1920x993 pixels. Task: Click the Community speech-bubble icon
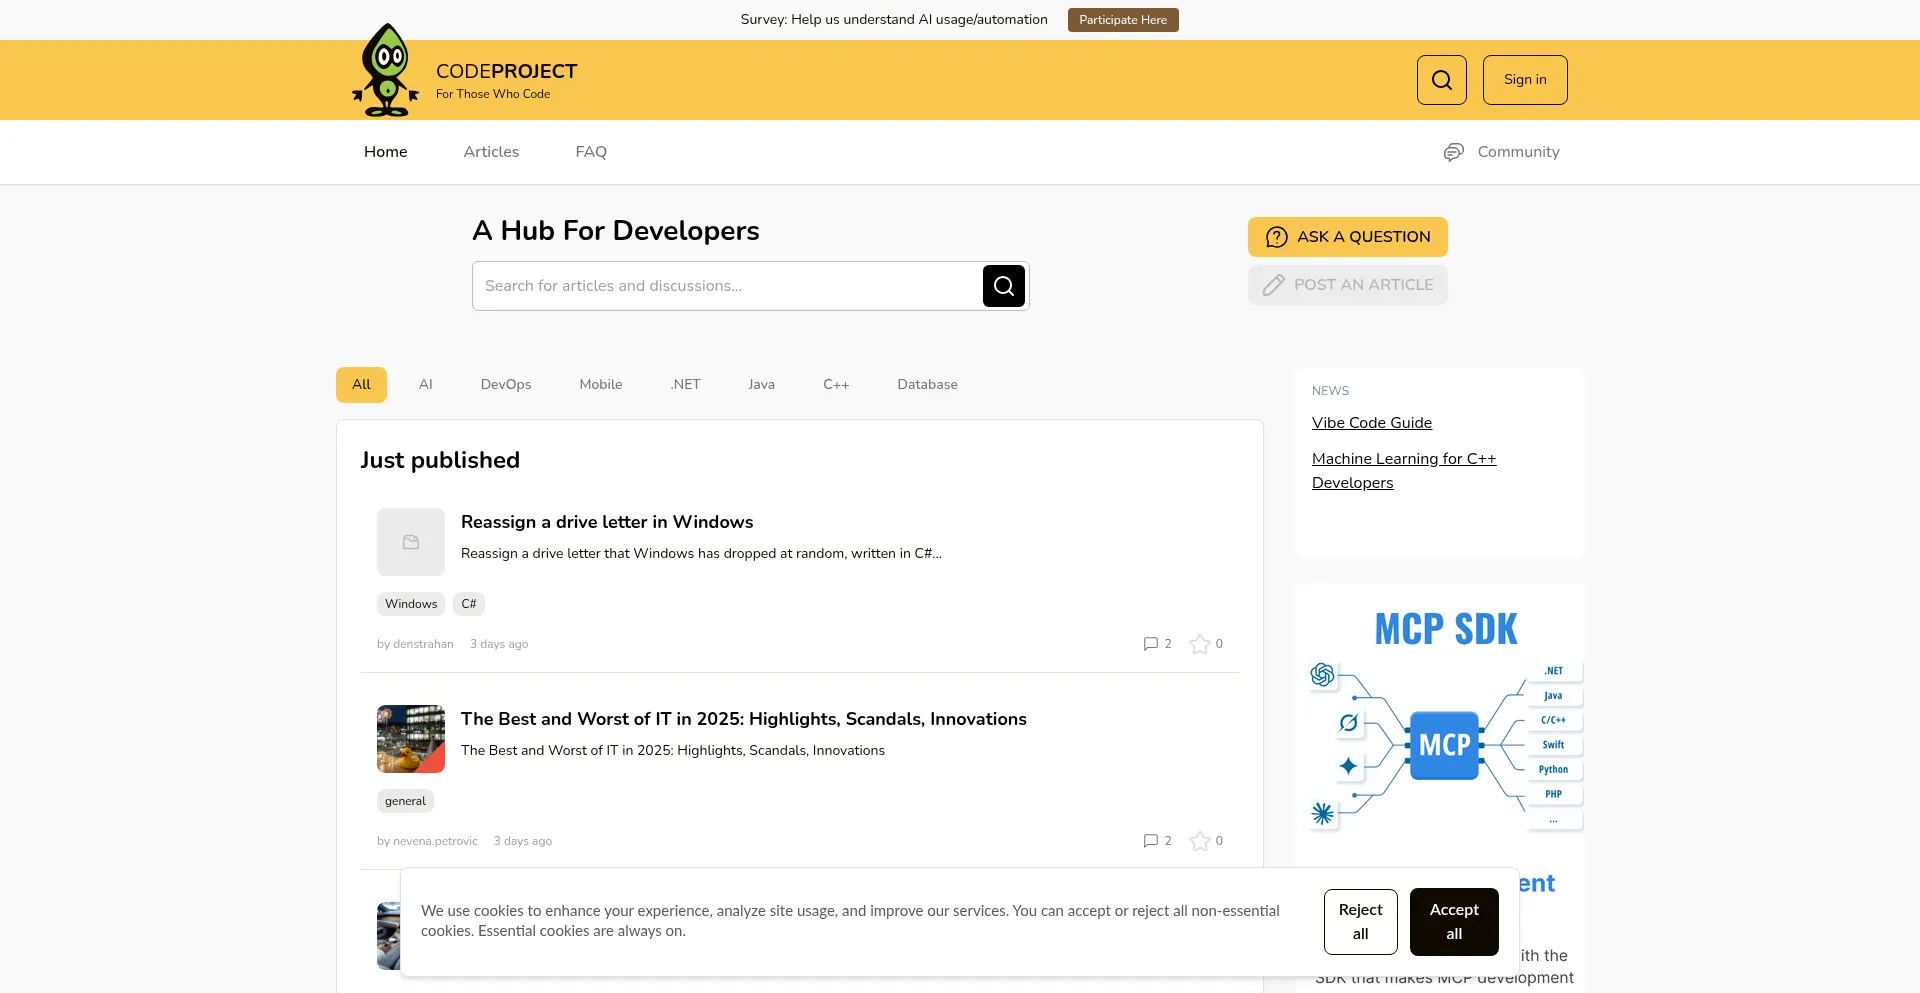pyautogui.click(x=1453, y=152)
